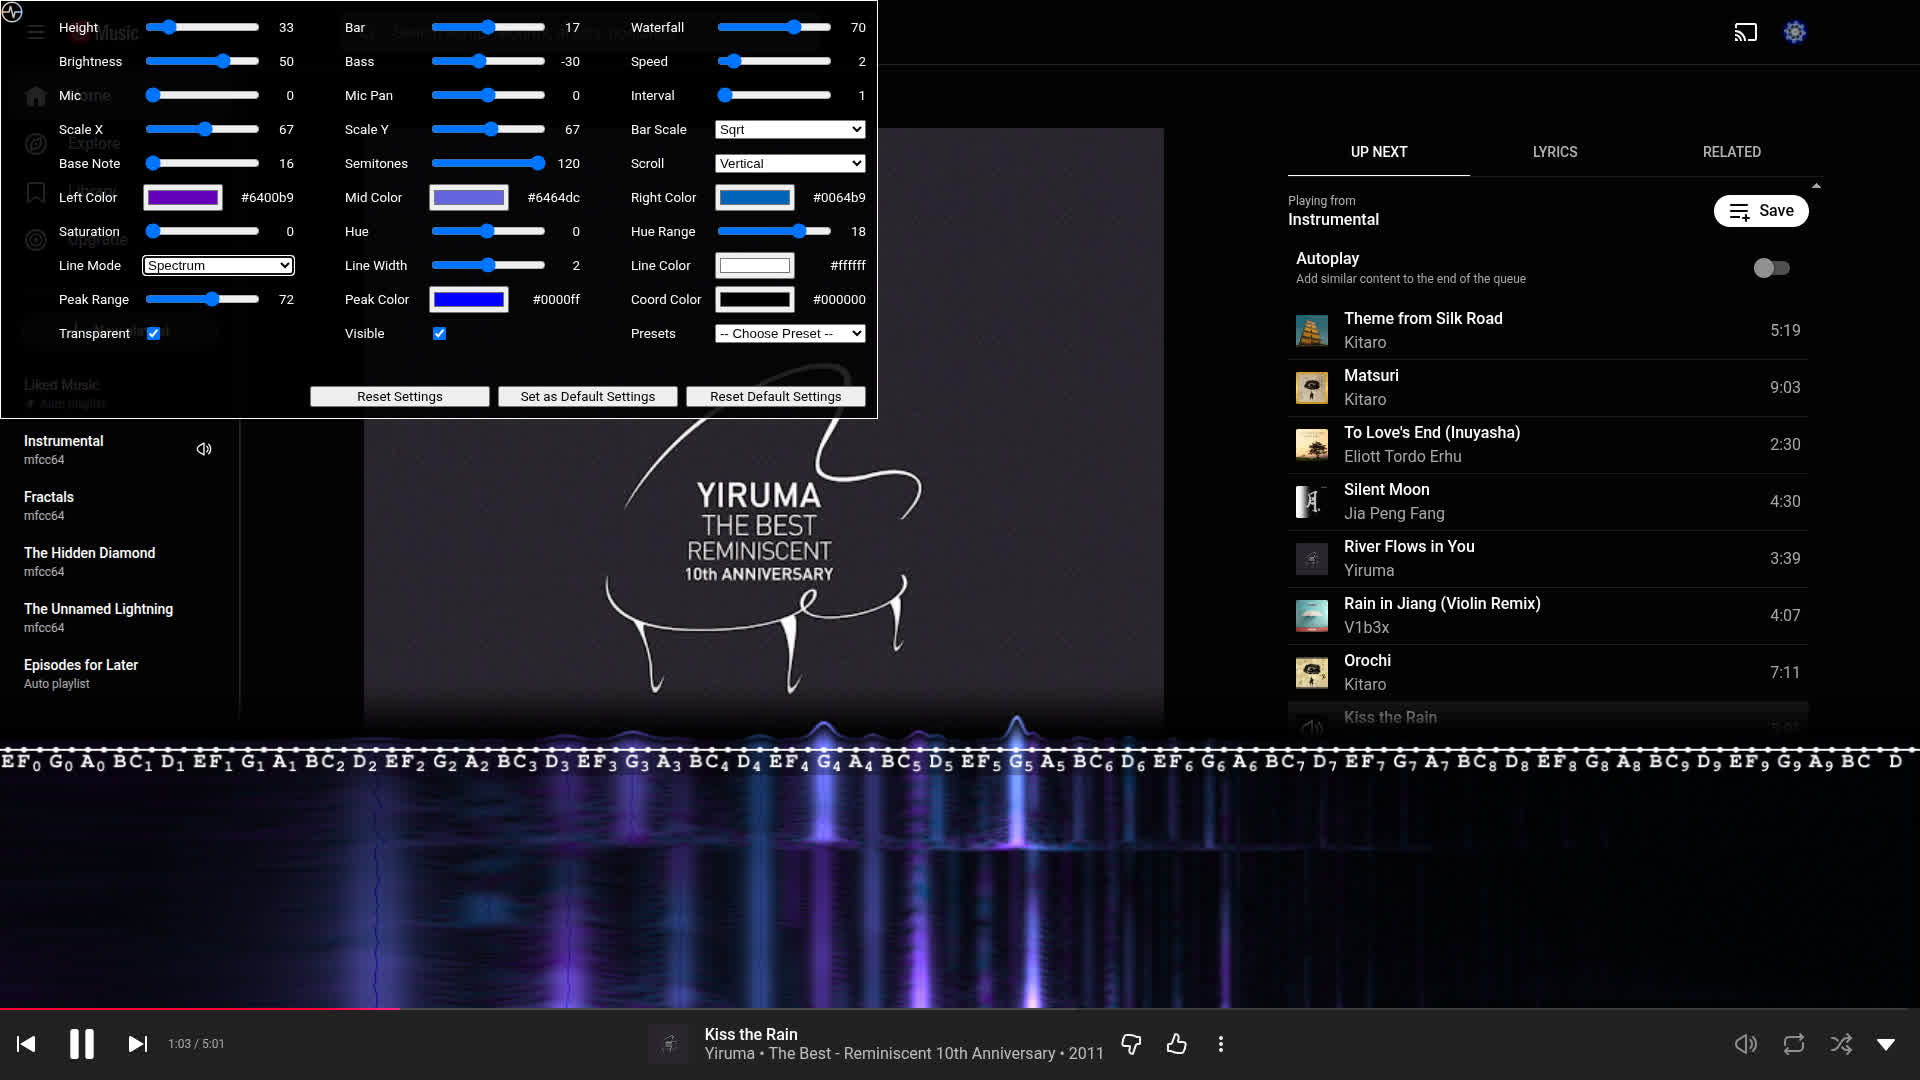Click the Kiss the Rain thumbnail in player bar
The image size is (1920, 1080).
click(x=668, y=1044)
